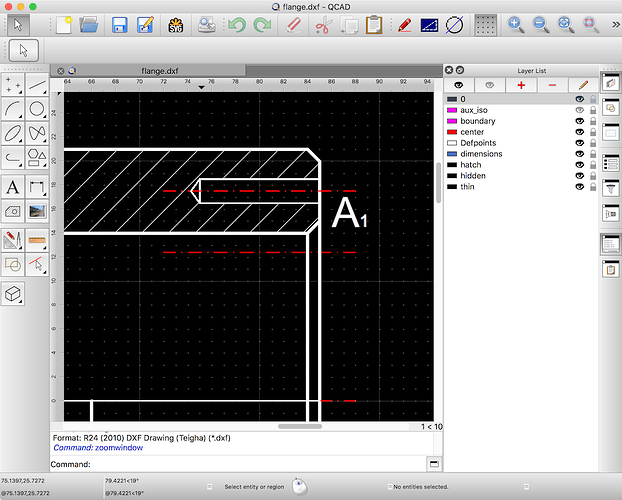
Task: Click the Command input field
Action: click(x=258, y=464)
